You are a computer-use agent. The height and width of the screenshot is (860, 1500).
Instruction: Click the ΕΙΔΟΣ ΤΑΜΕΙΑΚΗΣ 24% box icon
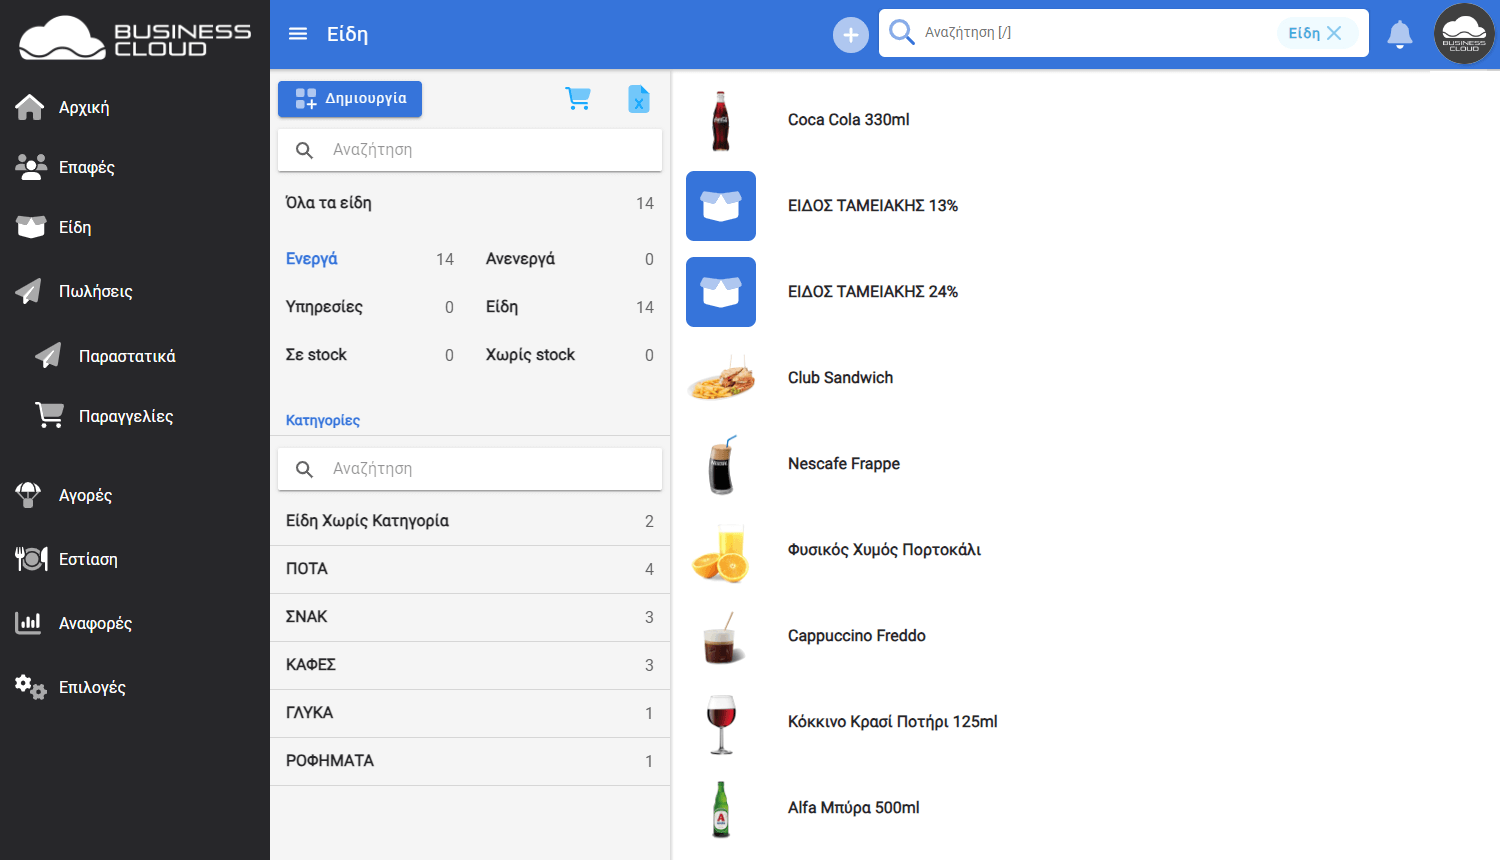tap(721, 292)
